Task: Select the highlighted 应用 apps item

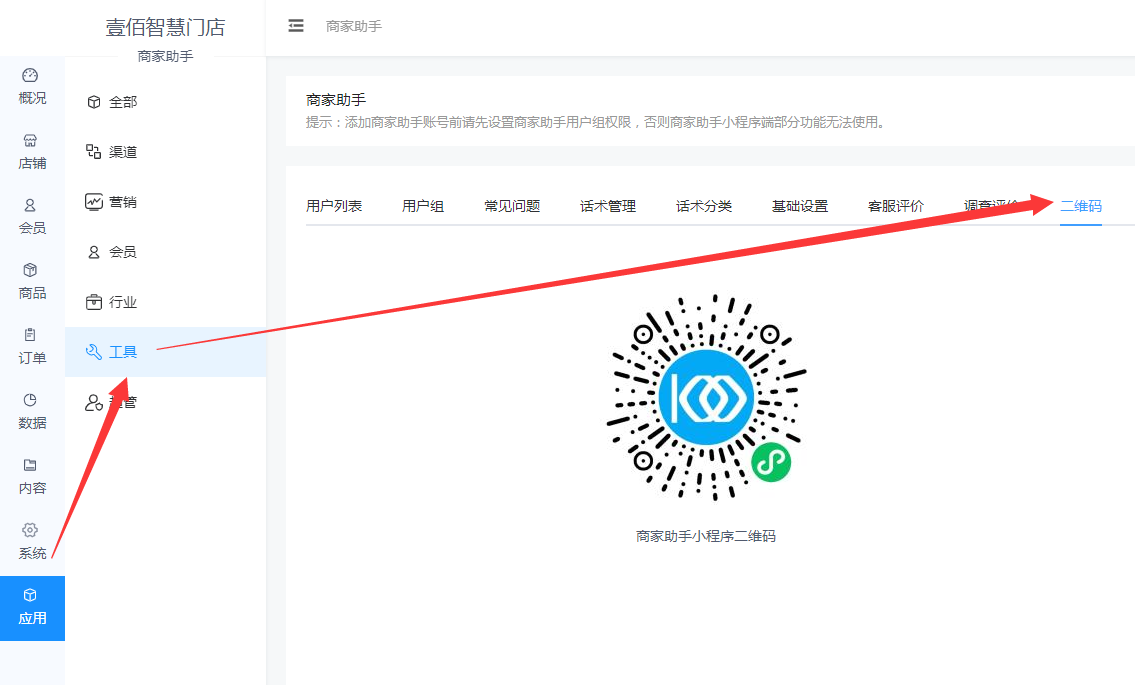Action: pos(32,608)
